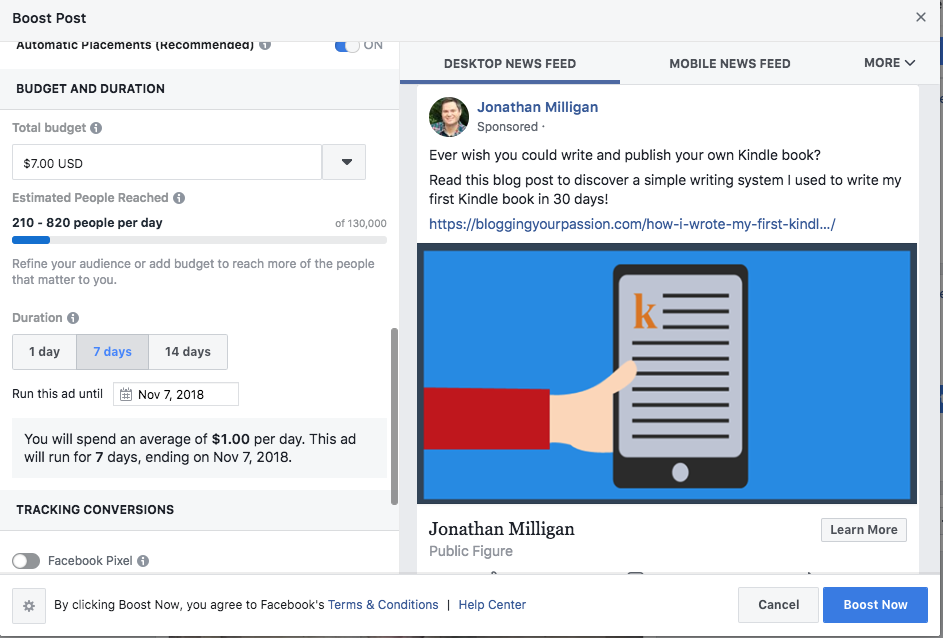Click the '210 - 820 people per day' text
943x638 pixels.
click(87, 222)
